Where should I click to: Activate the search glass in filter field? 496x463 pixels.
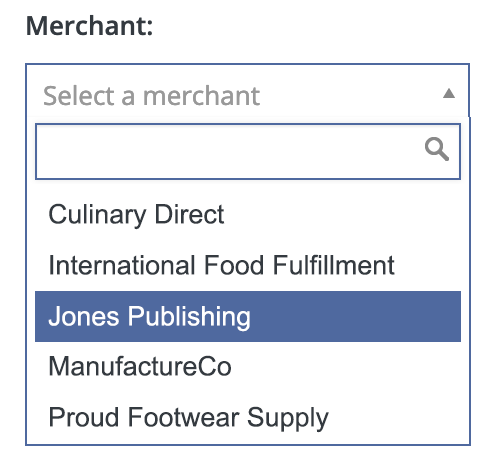(437, 149)
